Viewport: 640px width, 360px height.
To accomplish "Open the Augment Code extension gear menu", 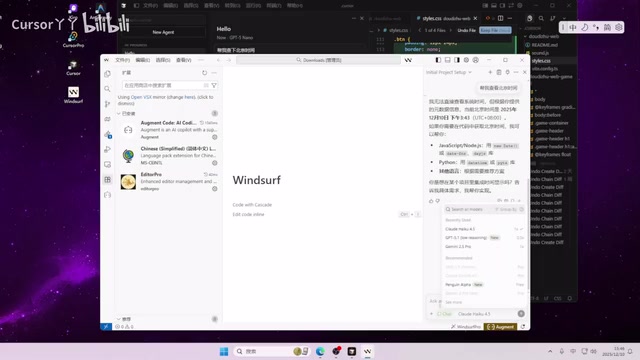I will (215, 137).
